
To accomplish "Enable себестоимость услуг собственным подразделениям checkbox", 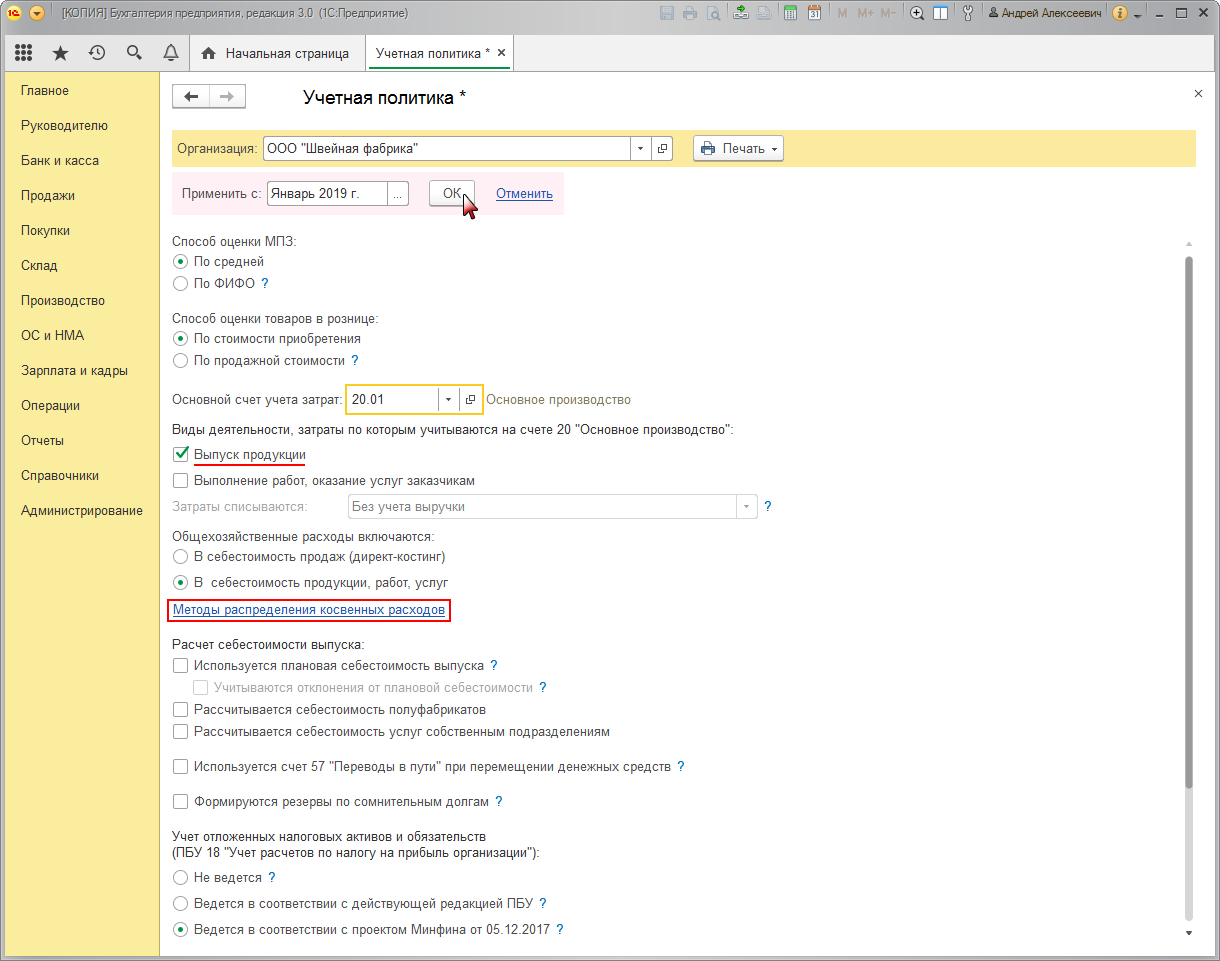I will (x=181, y=731).
